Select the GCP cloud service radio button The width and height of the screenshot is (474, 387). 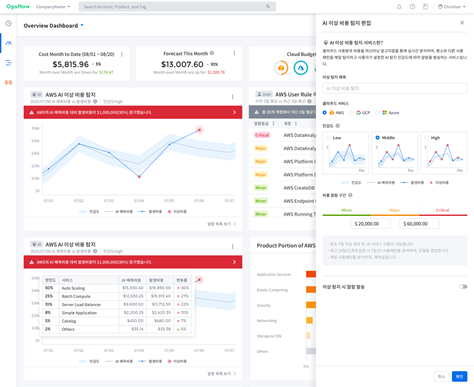351,113
